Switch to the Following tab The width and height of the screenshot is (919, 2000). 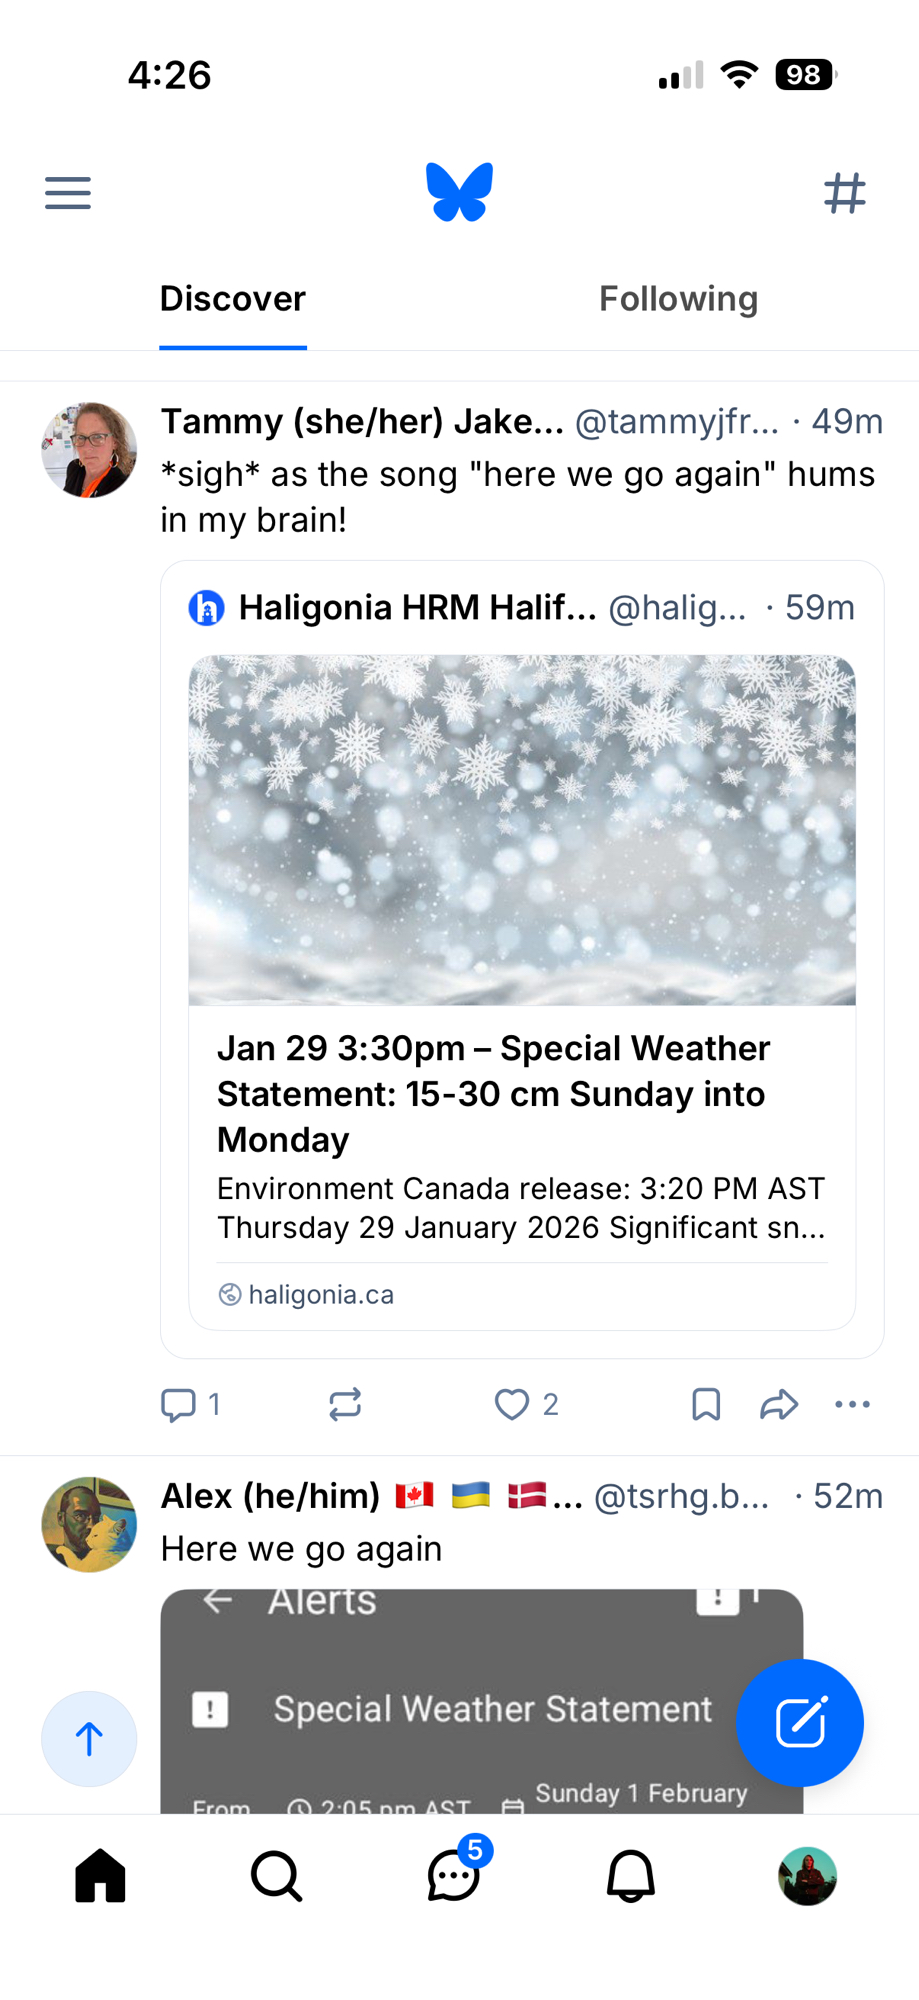point(678,299)
